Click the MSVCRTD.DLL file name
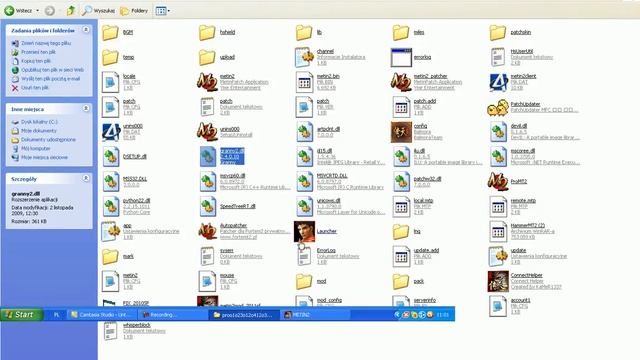 click(332, 176)
